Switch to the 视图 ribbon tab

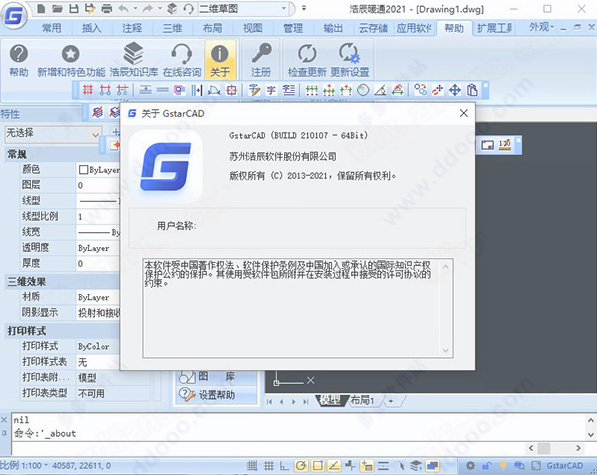pyautogui.click(x=252, y=28)
